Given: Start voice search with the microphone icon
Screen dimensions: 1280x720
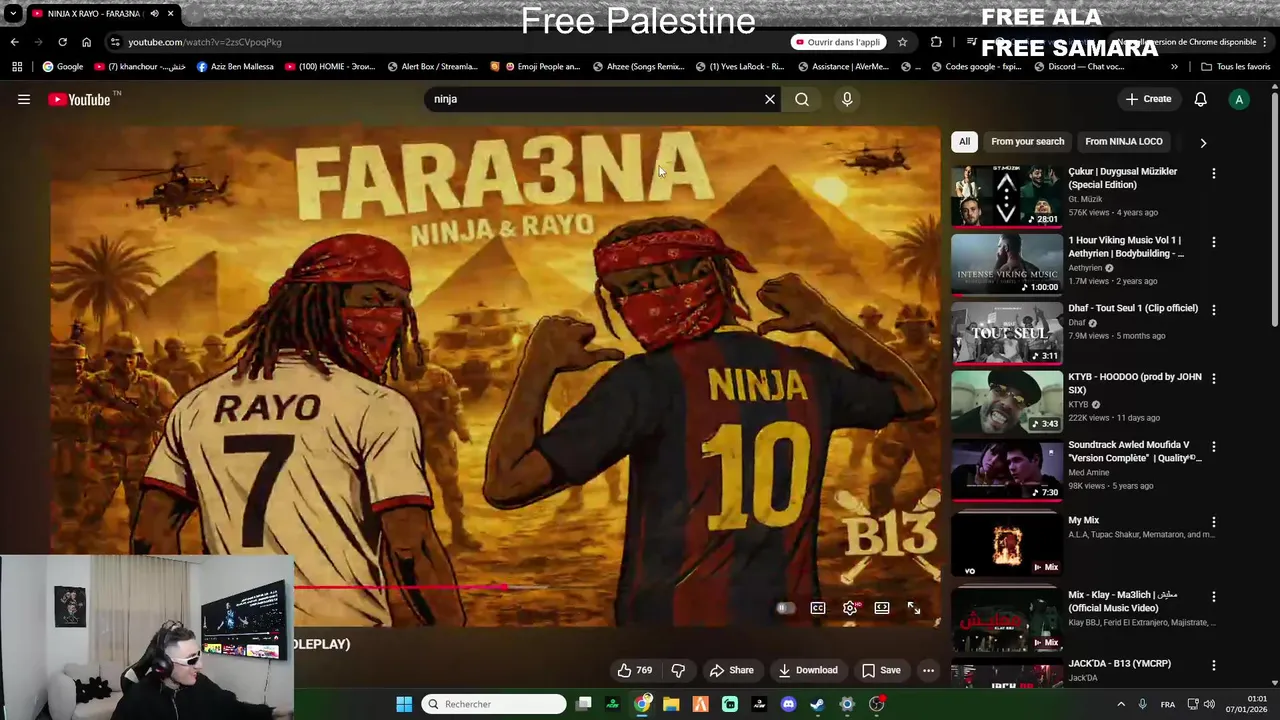Looking at the screenshot, I should point(847,99).
